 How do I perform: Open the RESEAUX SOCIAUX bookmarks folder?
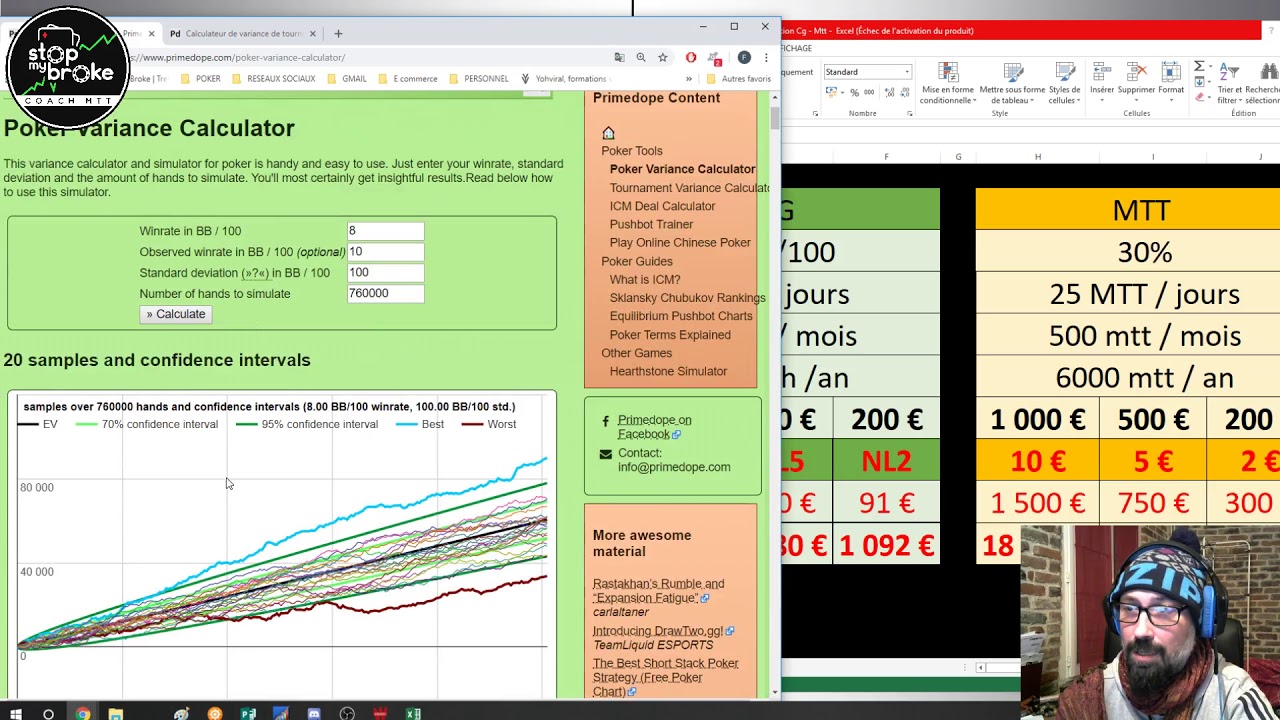pyautogui.click(x=273, y=78)
